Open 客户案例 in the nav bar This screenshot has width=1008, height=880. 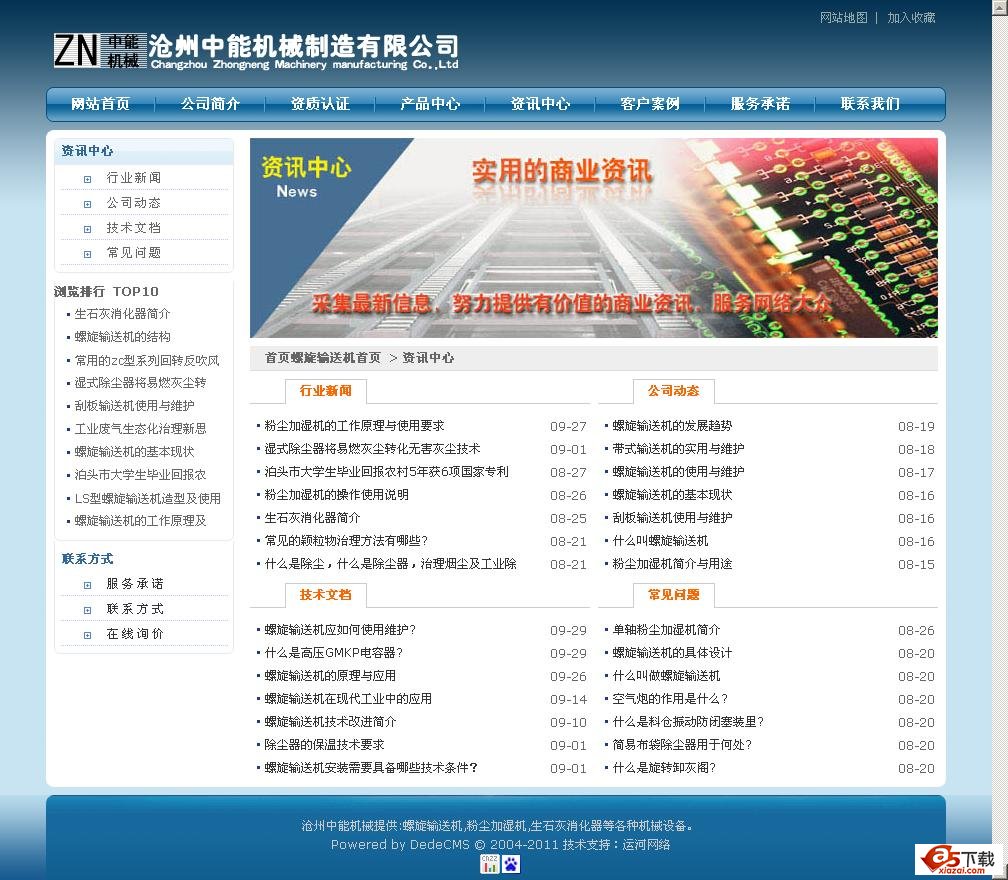tap(650, 103)
